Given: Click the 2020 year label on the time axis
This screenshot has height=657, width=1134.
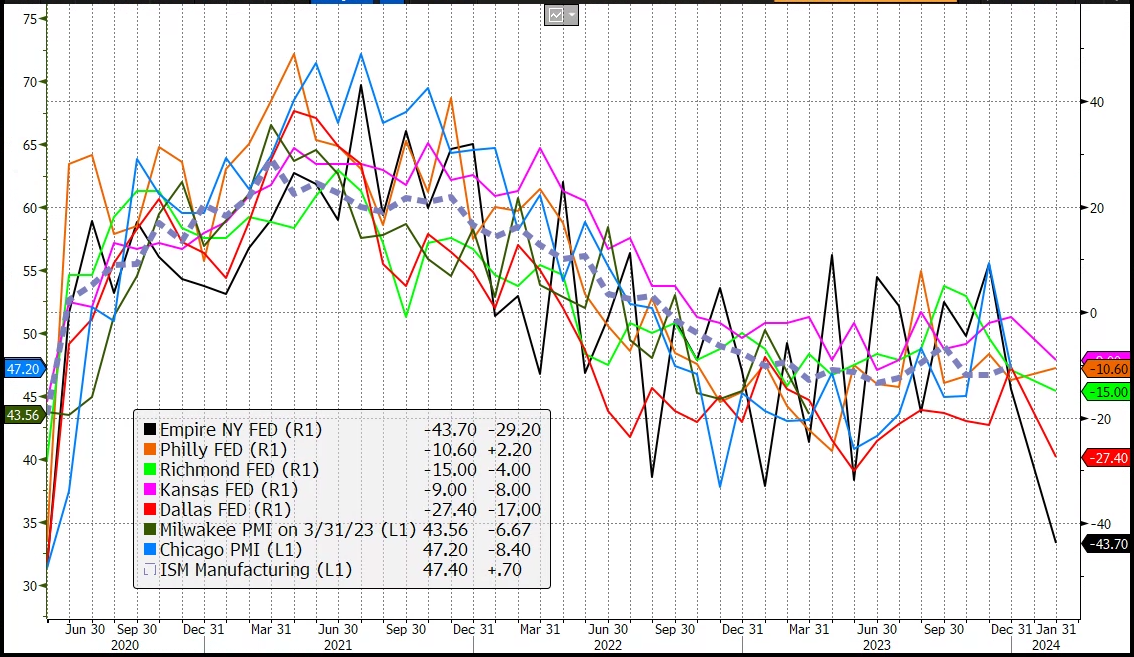Looking at the screenshot, I should coord(126,645).
